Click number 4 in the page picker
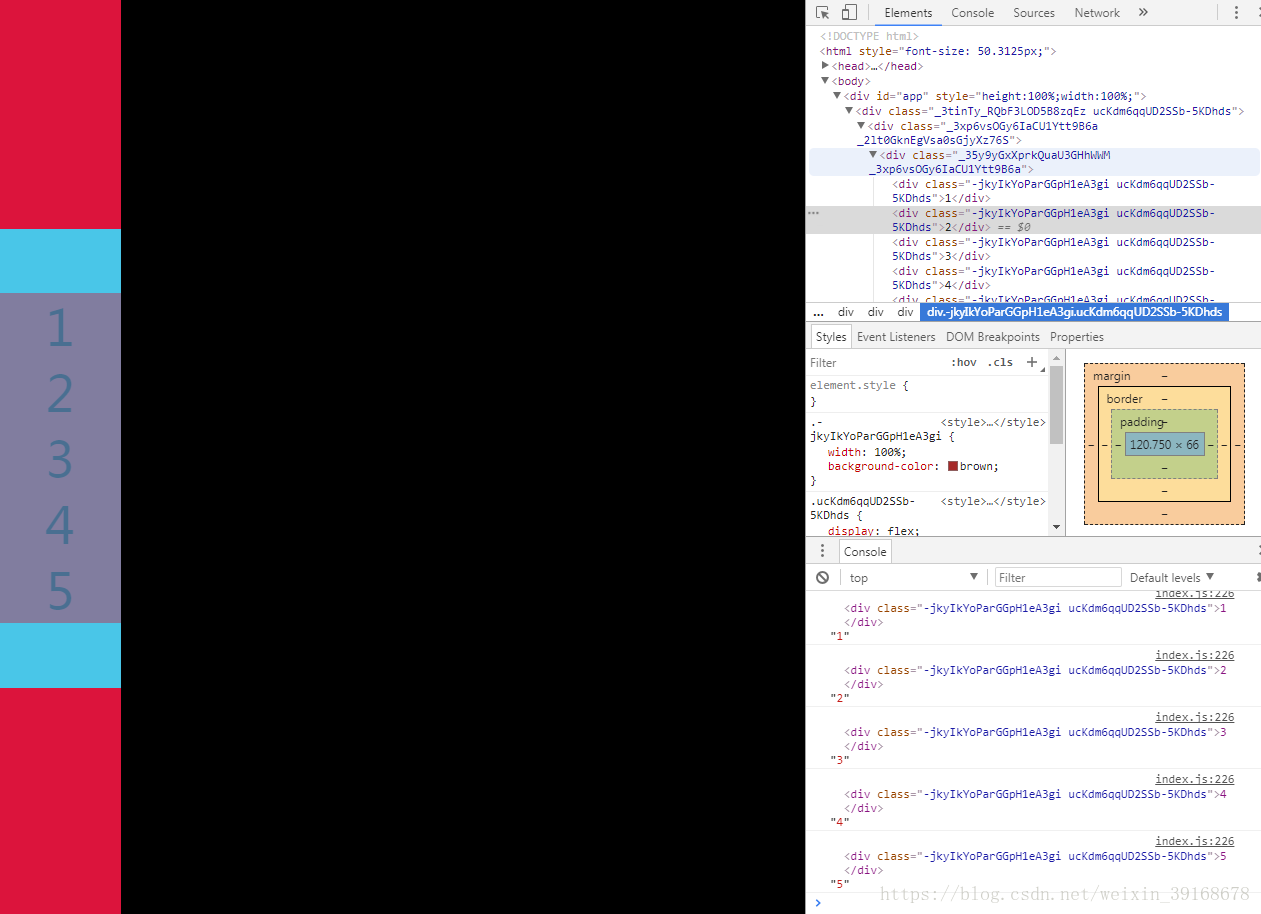Image resolution: width=1261 pixels, height=914 pixels. point(60,526)
